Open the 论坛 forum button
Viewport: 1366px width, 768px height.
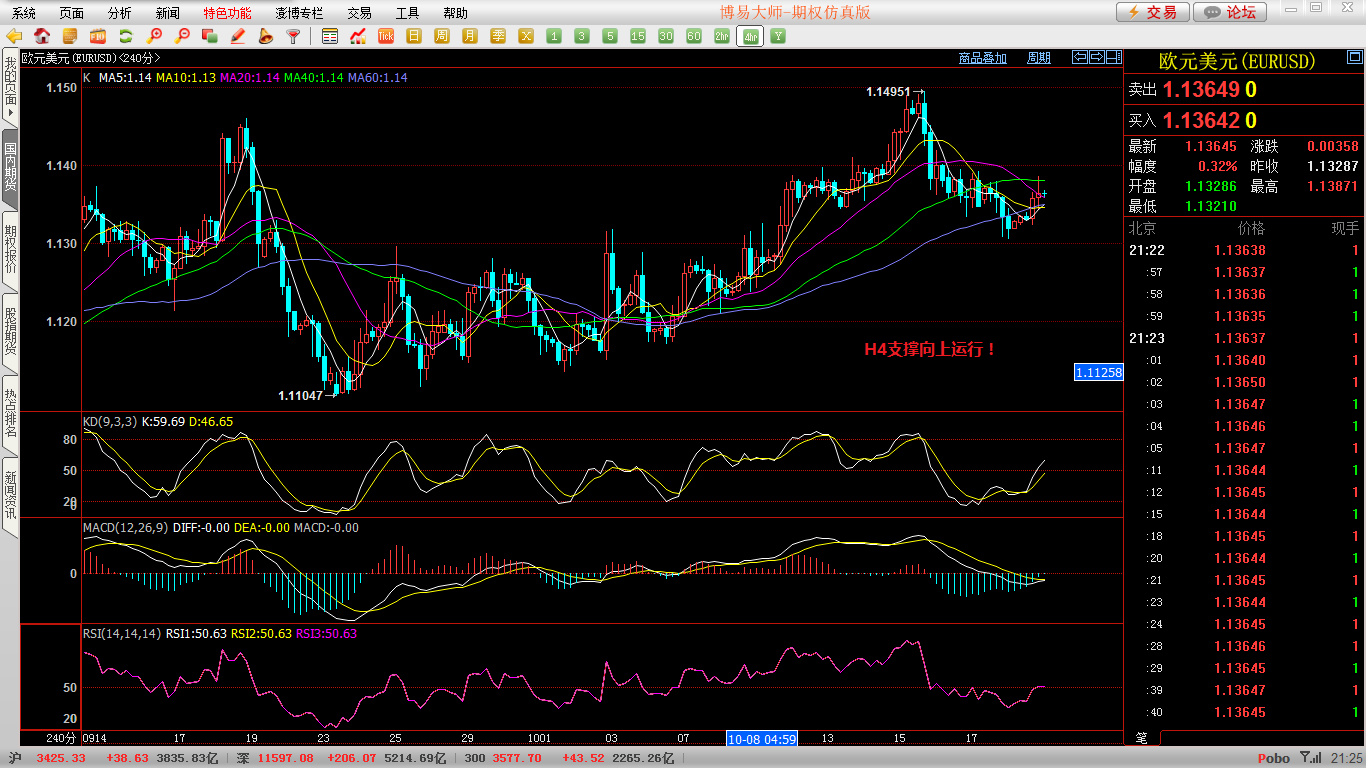coord(1230,12)
